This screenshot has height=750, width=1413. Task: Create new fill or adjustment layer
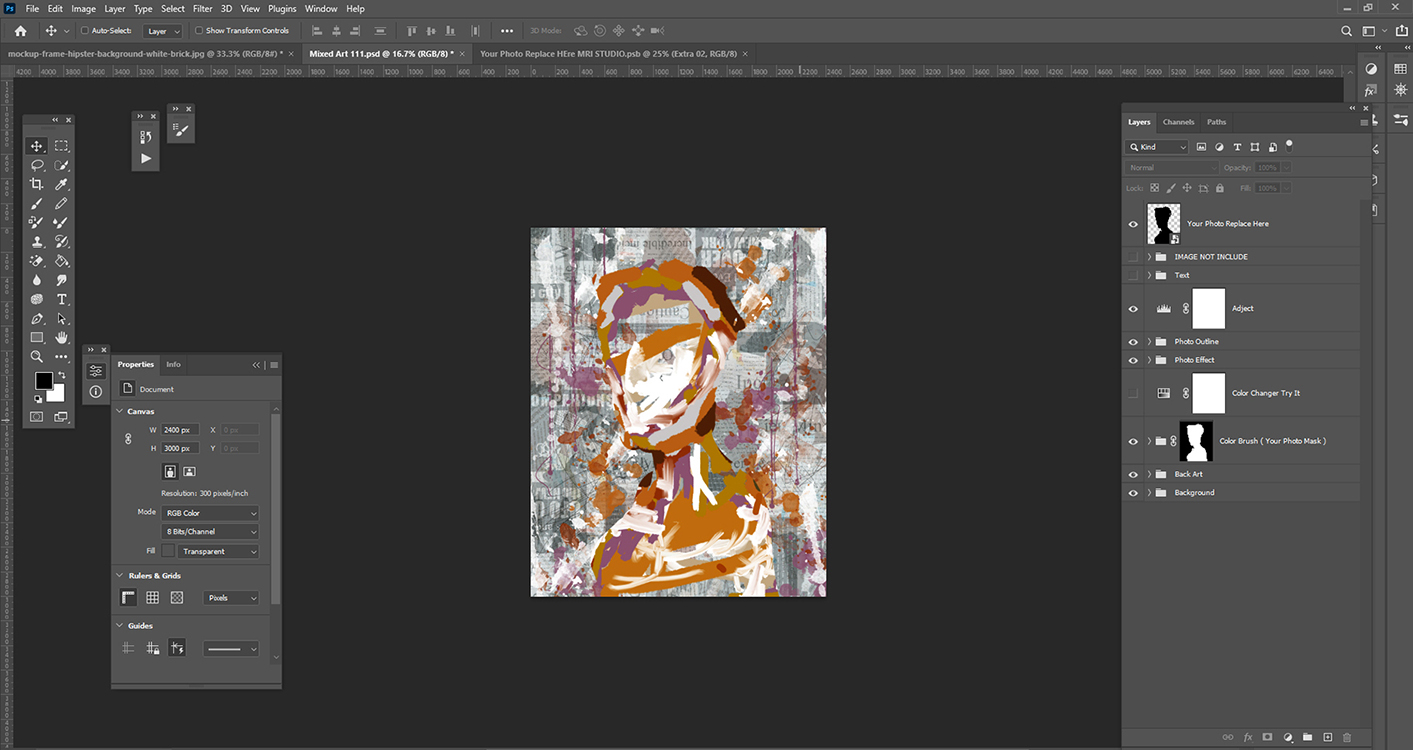click(x=1287, y=737)
